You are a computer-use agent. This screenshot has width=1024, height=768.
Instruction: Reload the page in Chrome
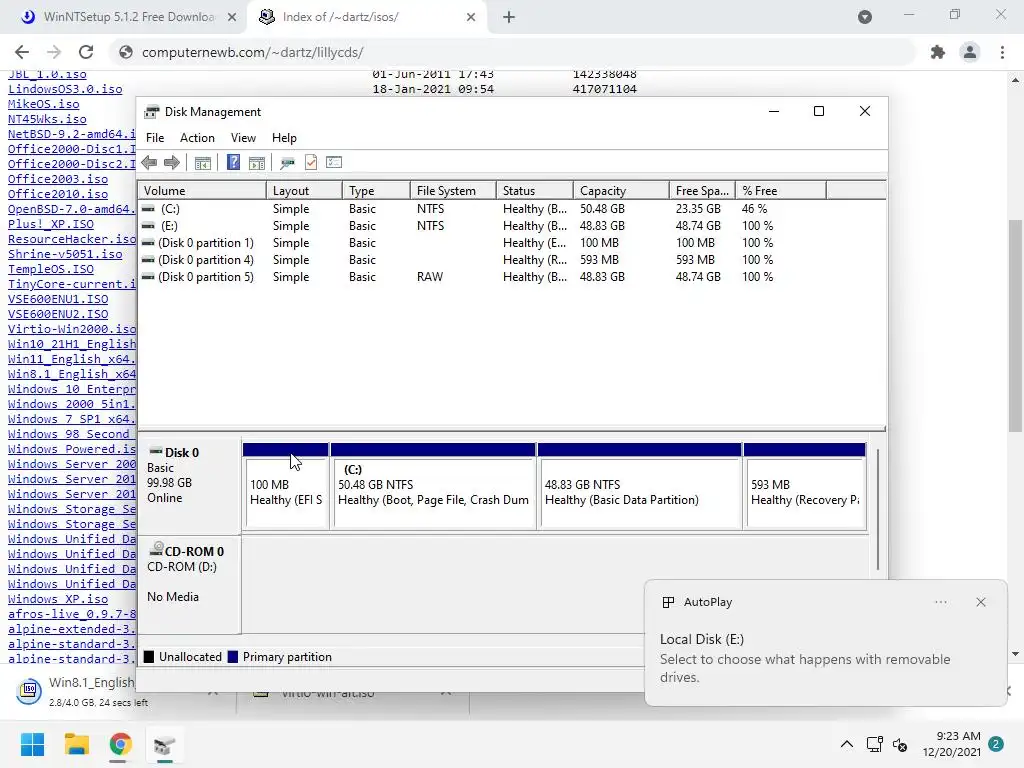click(86, 52)
